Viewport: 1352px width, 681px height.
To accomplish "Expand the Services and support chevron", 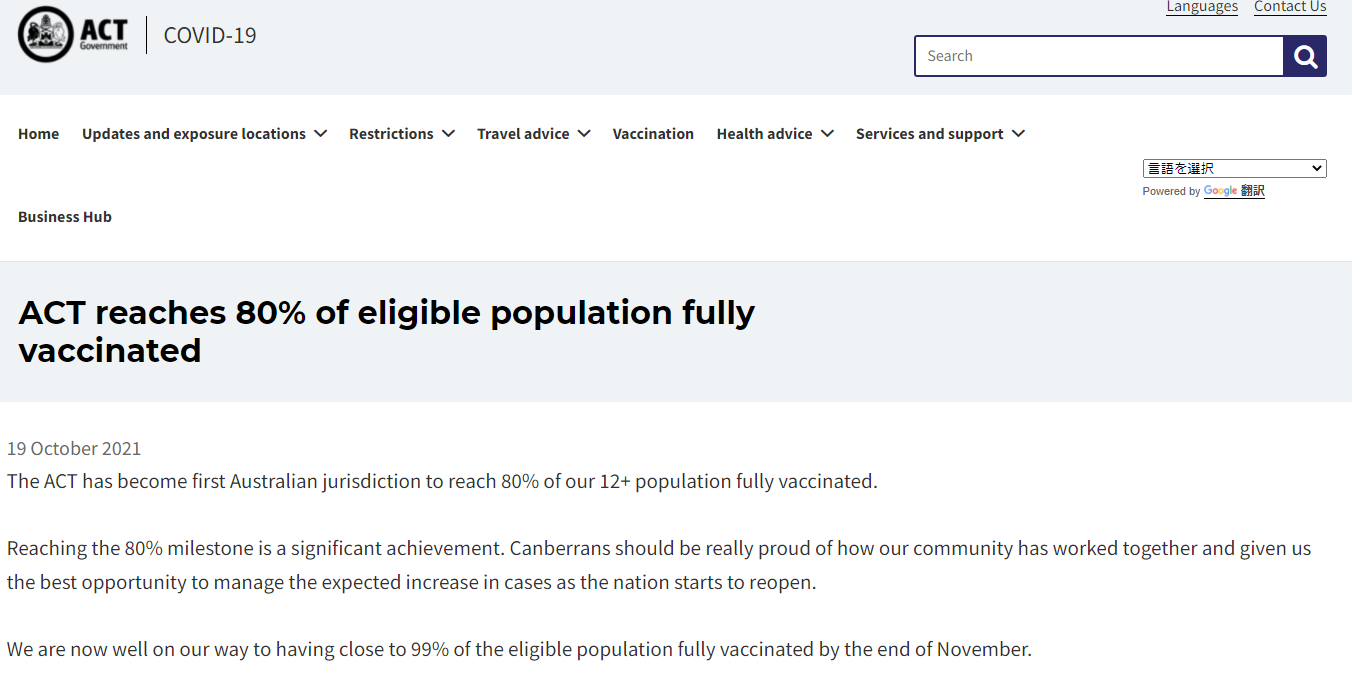I will pyautogui.click(x=1018, y=134).
